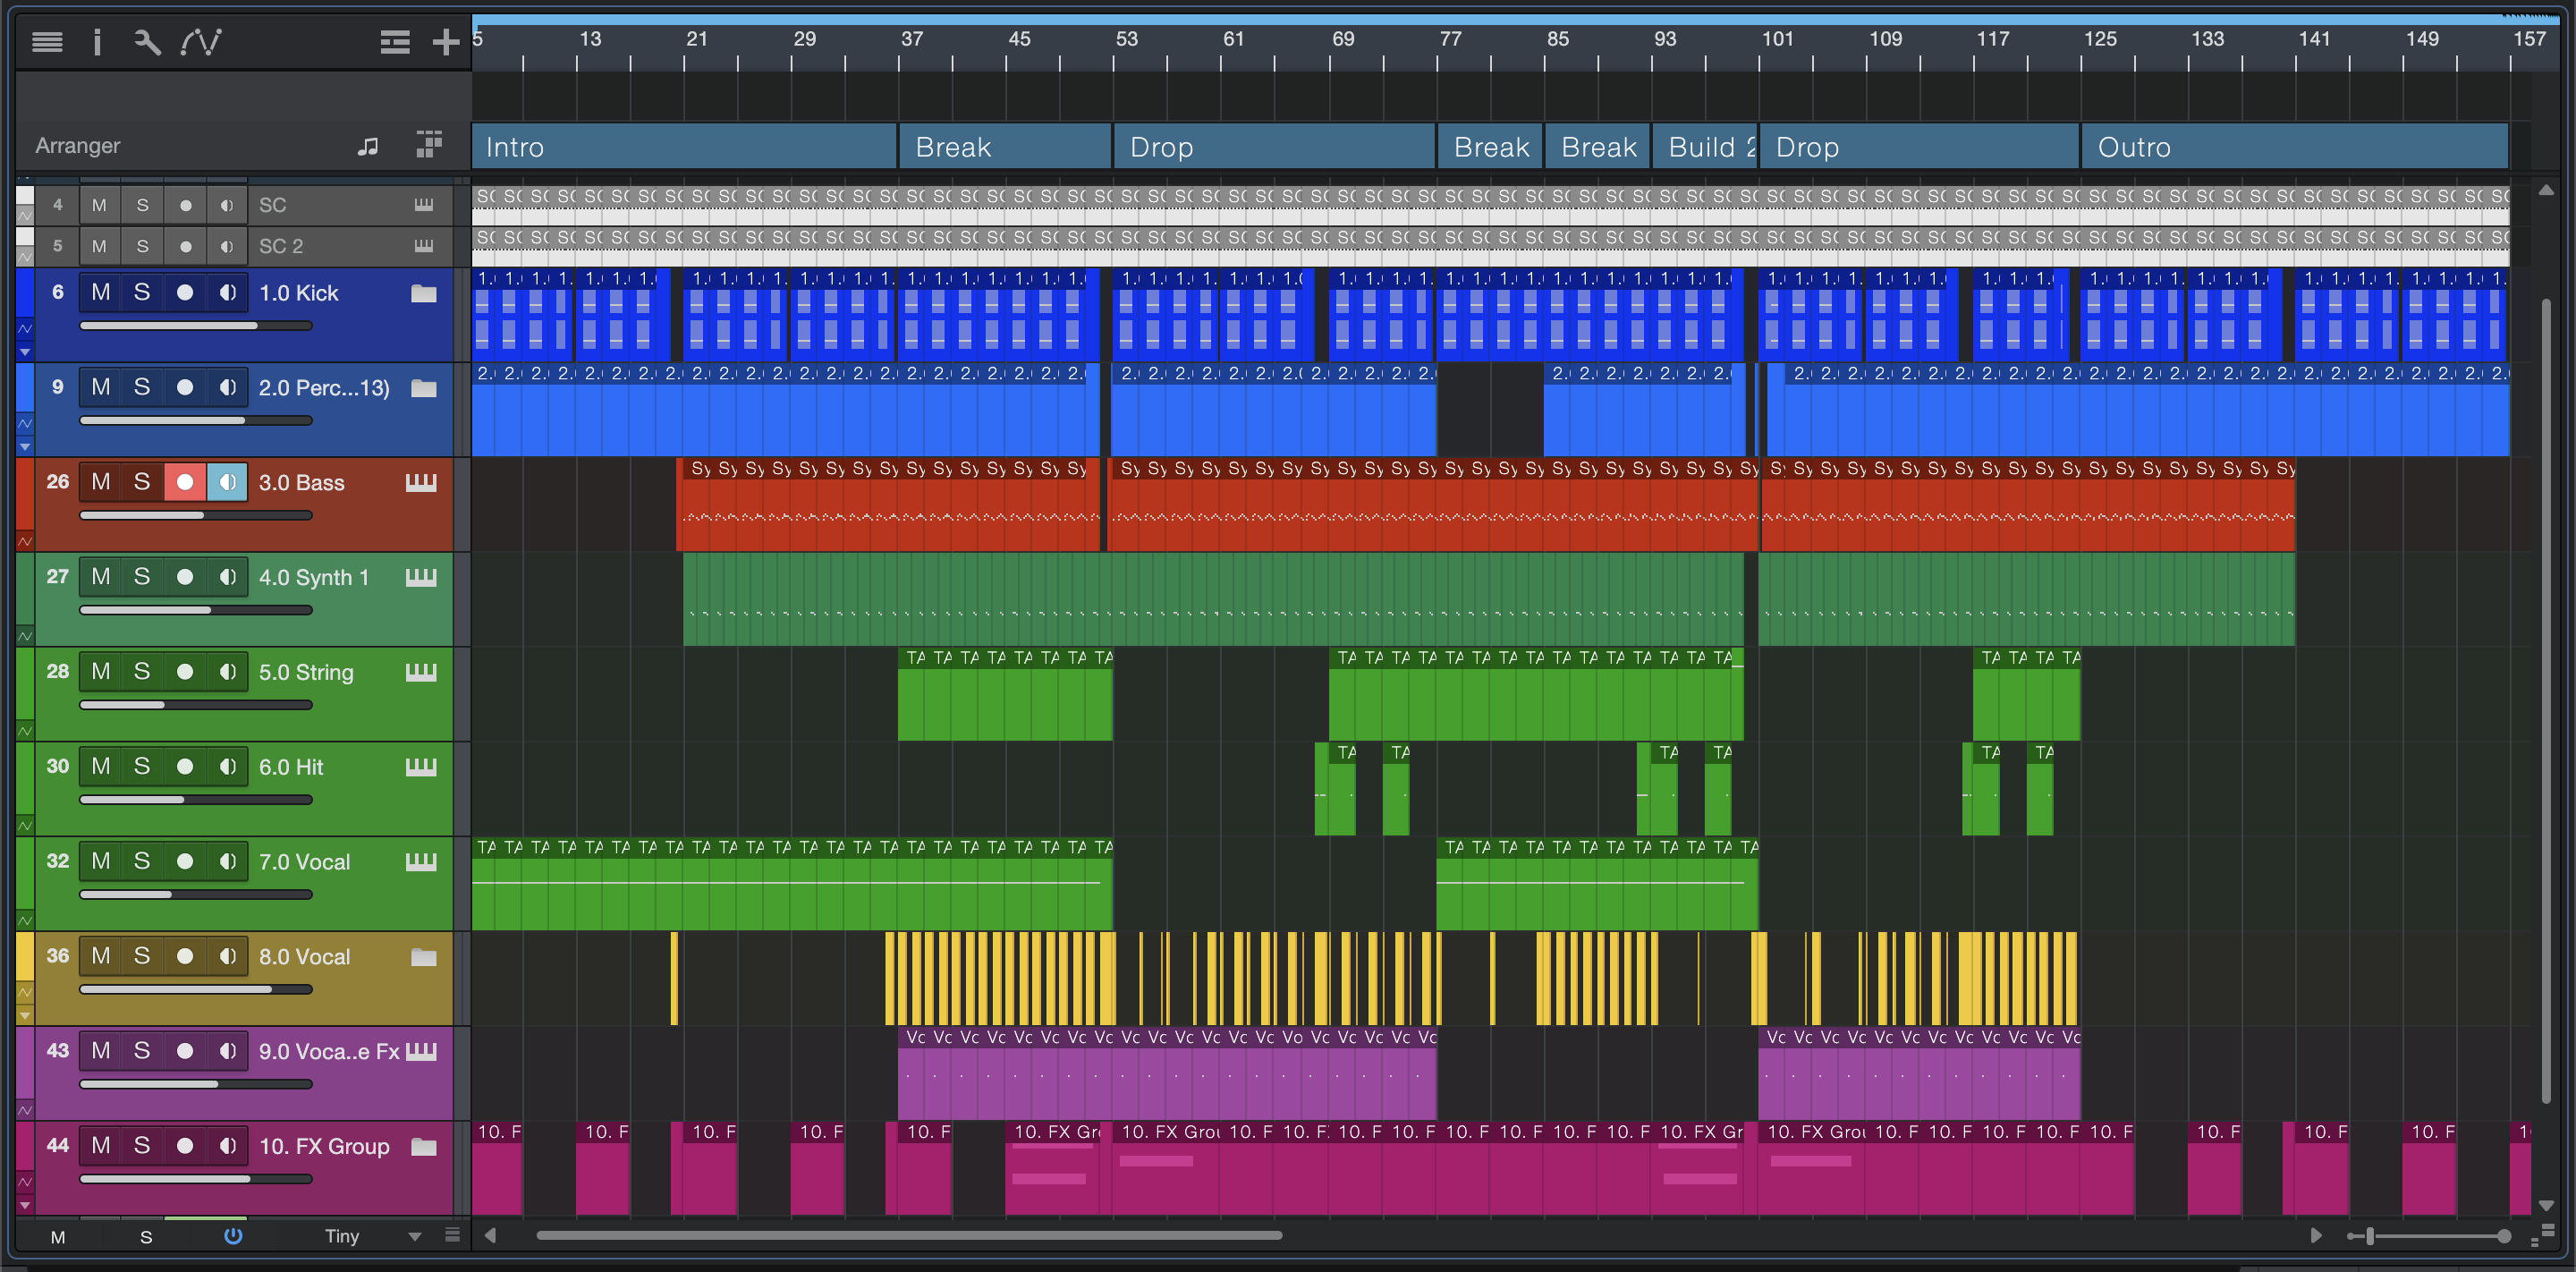2576x1272 pixels.
Task: Expand the 2.0 Perc folder arrow
Action: point(25,447)
